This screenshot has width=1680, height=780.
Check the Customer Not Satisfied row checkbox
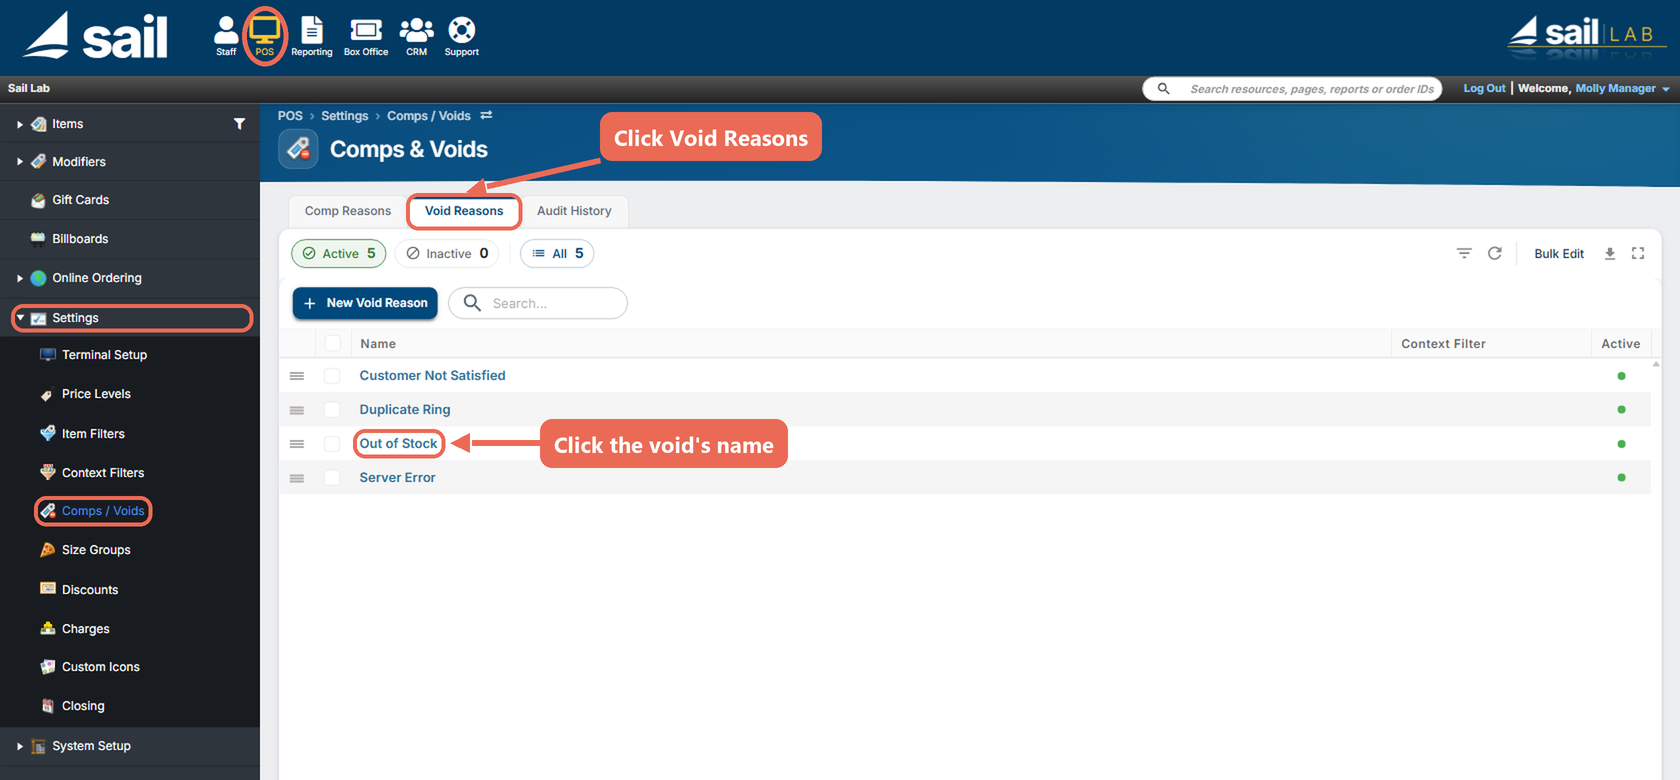tap(332, 376)
